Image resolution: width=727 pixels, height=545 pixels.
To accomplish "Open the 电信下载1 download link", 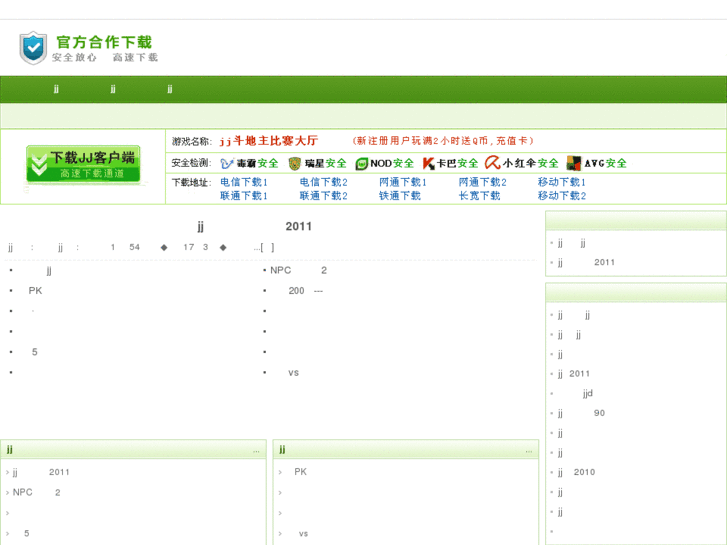I will 244,182.
